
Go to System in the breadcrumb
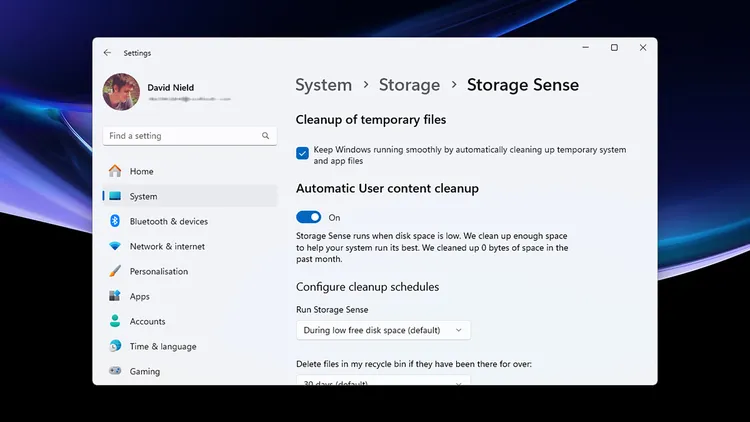[x=323, y=85]
